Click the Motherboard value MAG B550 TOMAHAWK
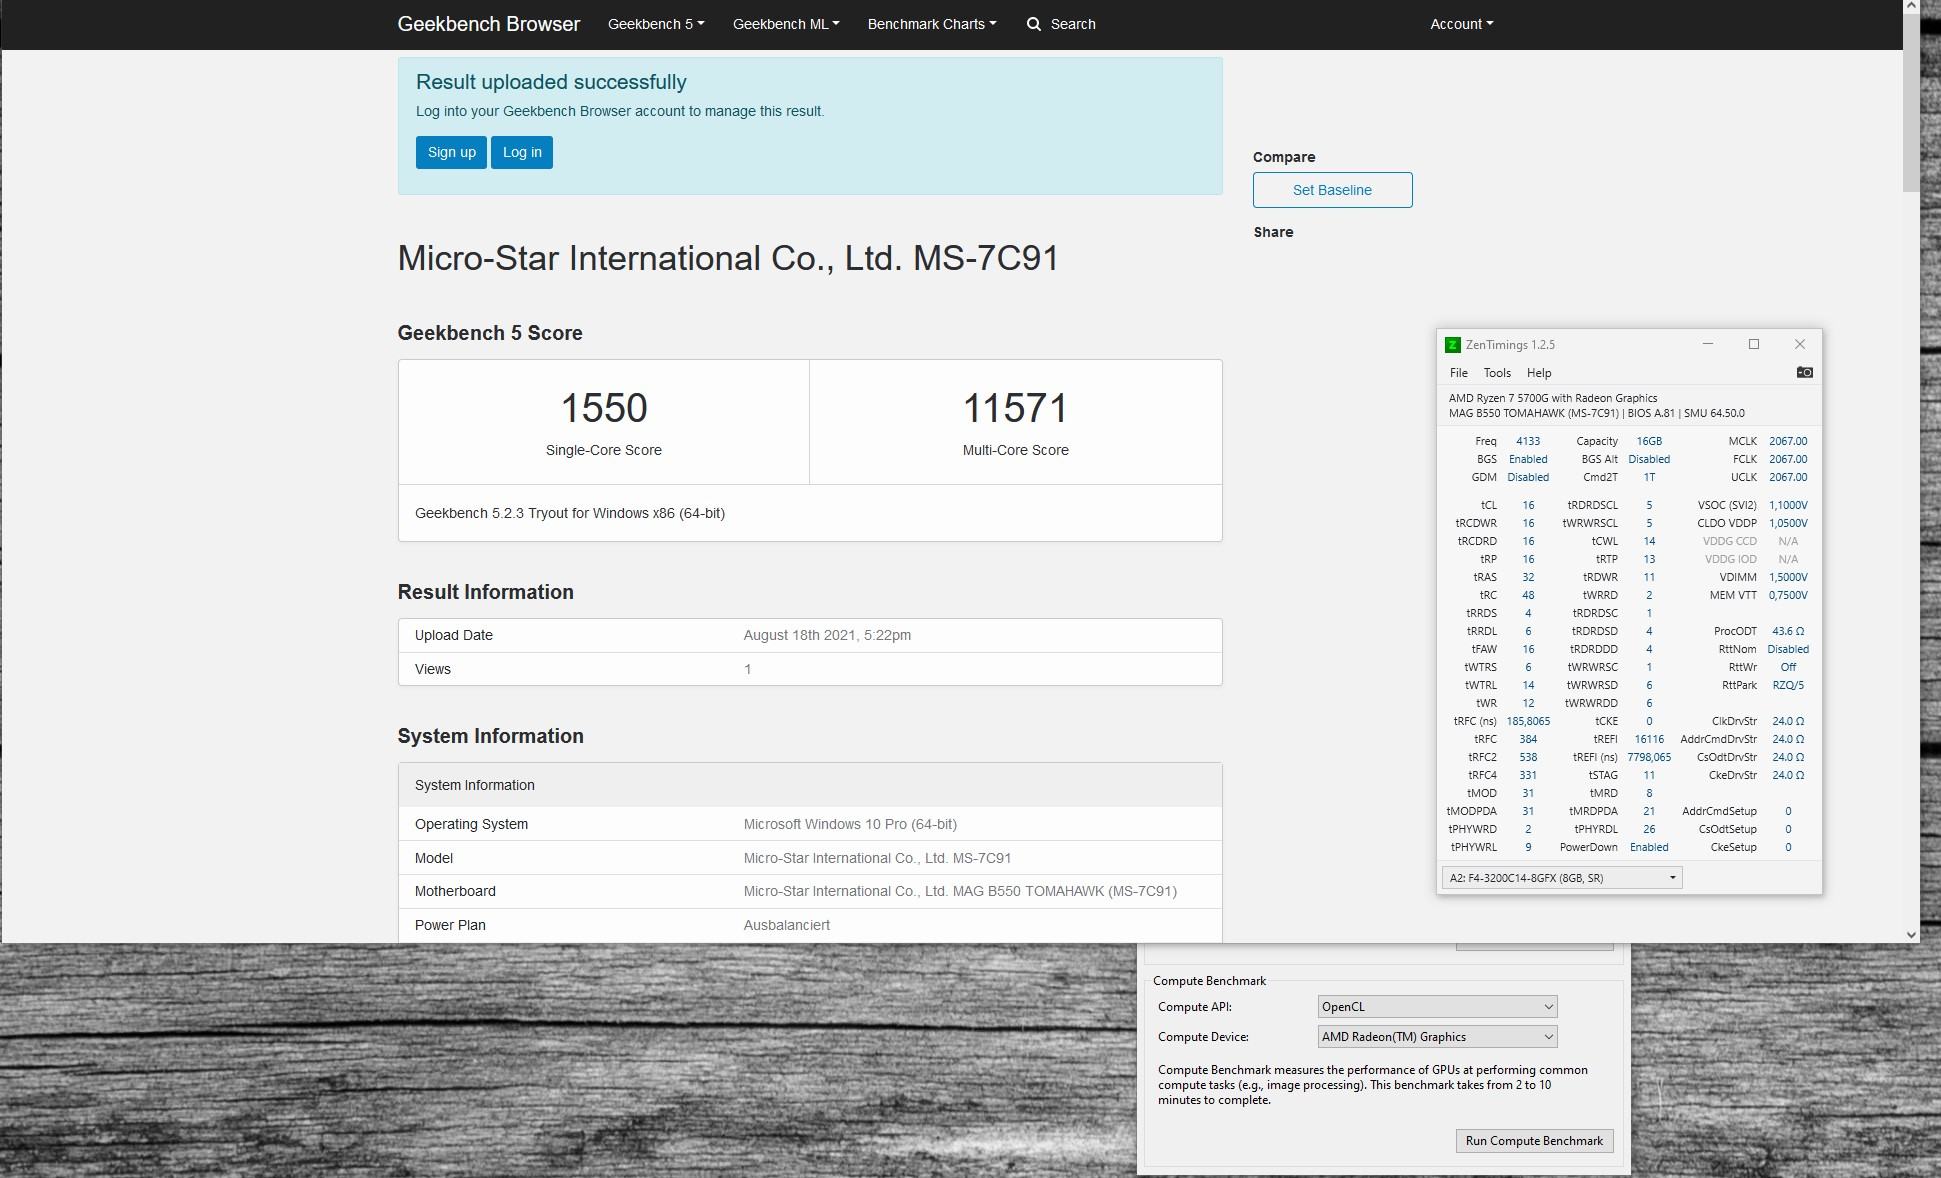This screenshot has width=1941, height=1178. [960, 891]
